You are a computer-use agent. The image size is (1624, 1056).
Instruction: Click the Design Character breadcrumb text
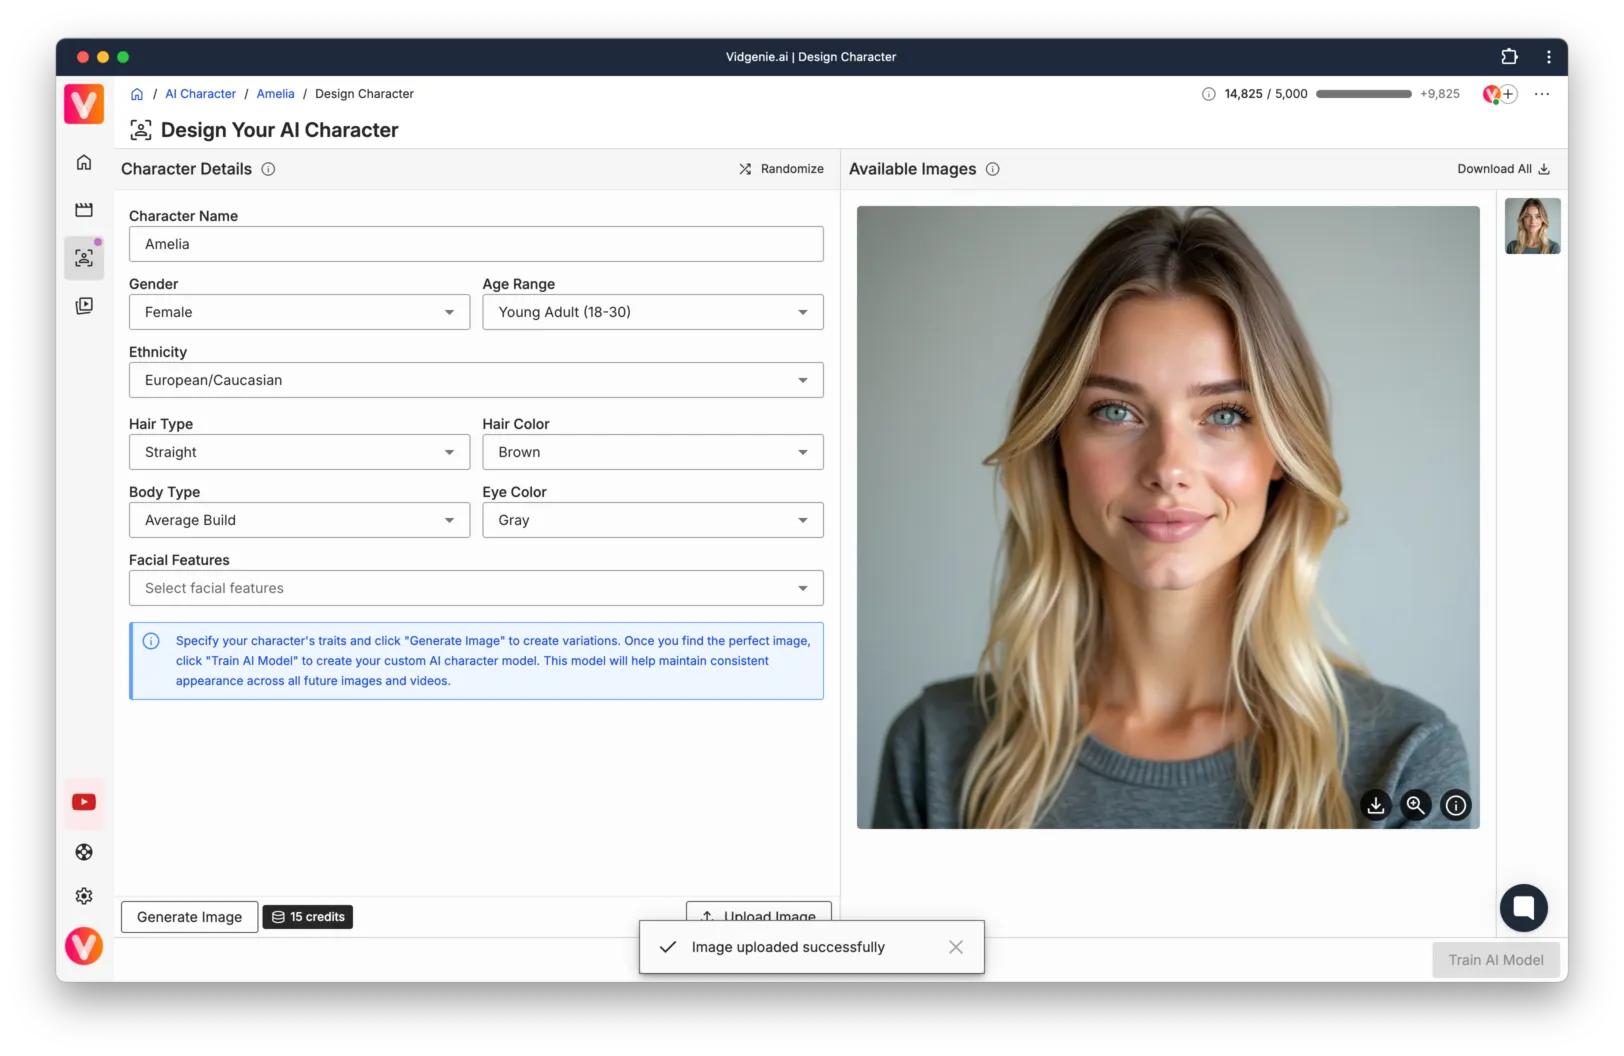(364, 94)
